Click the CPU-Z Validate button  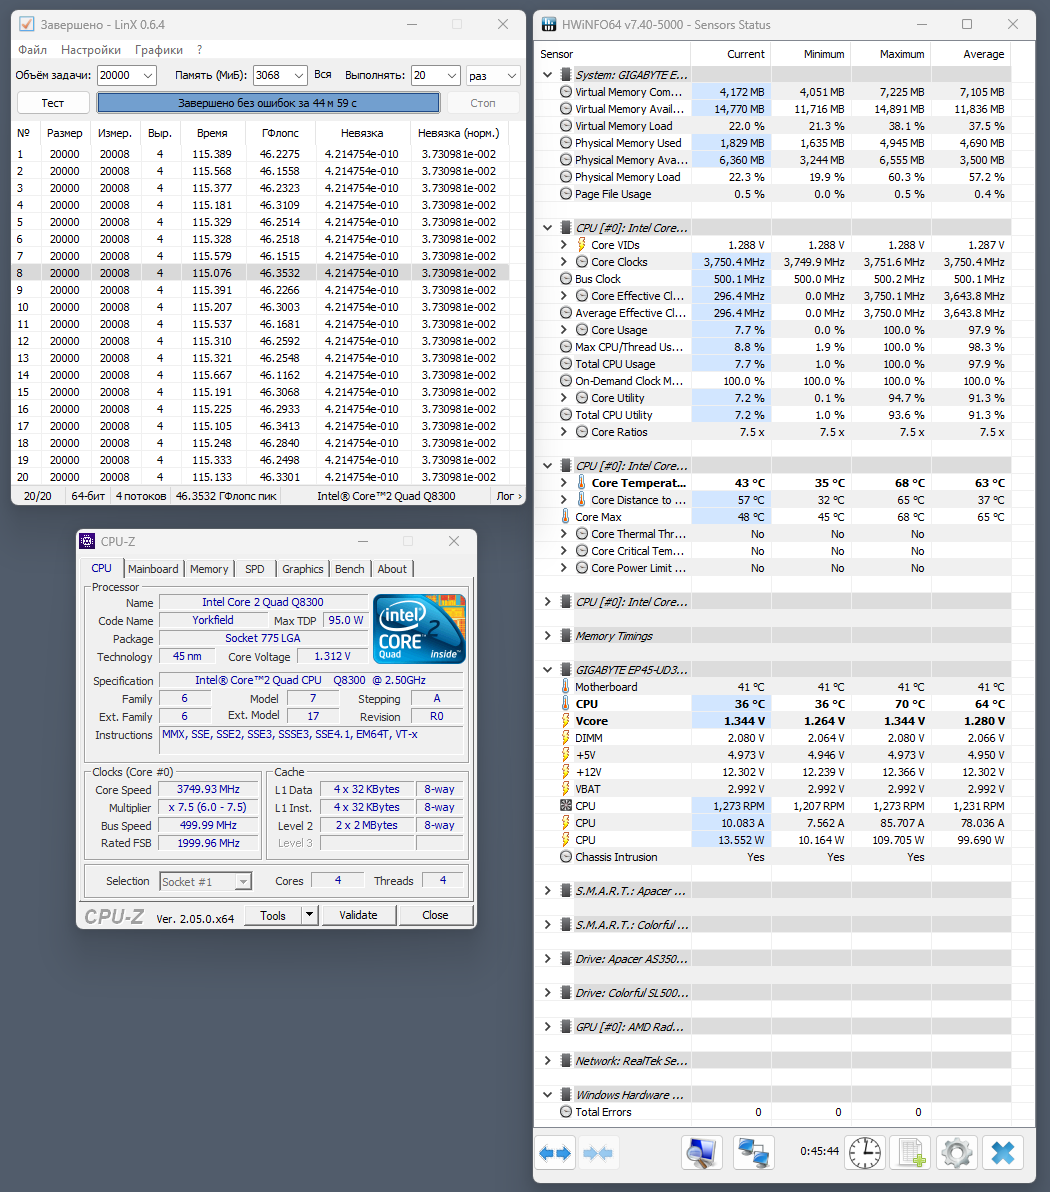[358, 915]
